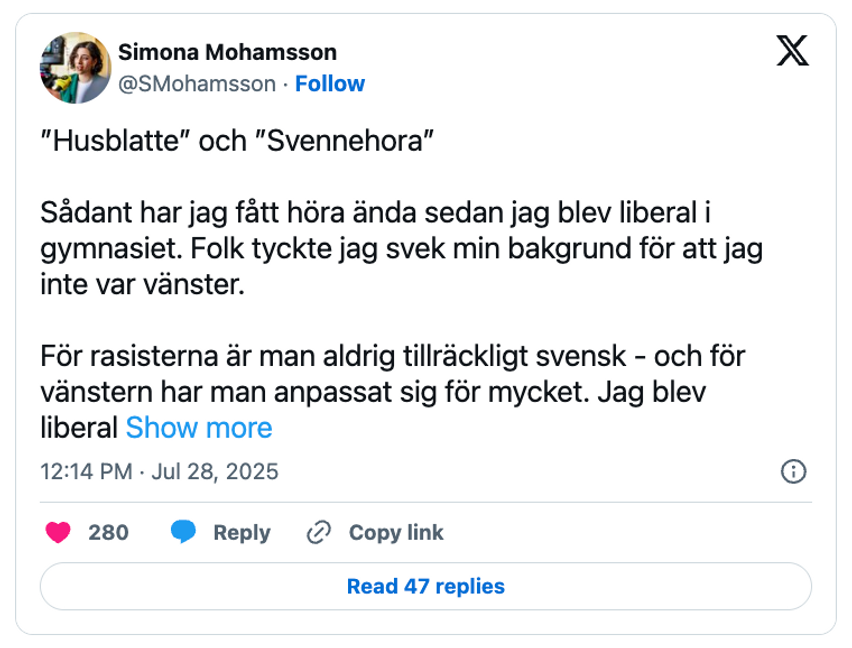The image size is (852, 648).
Task: Click the Reply text label
Action: [241, 532]
